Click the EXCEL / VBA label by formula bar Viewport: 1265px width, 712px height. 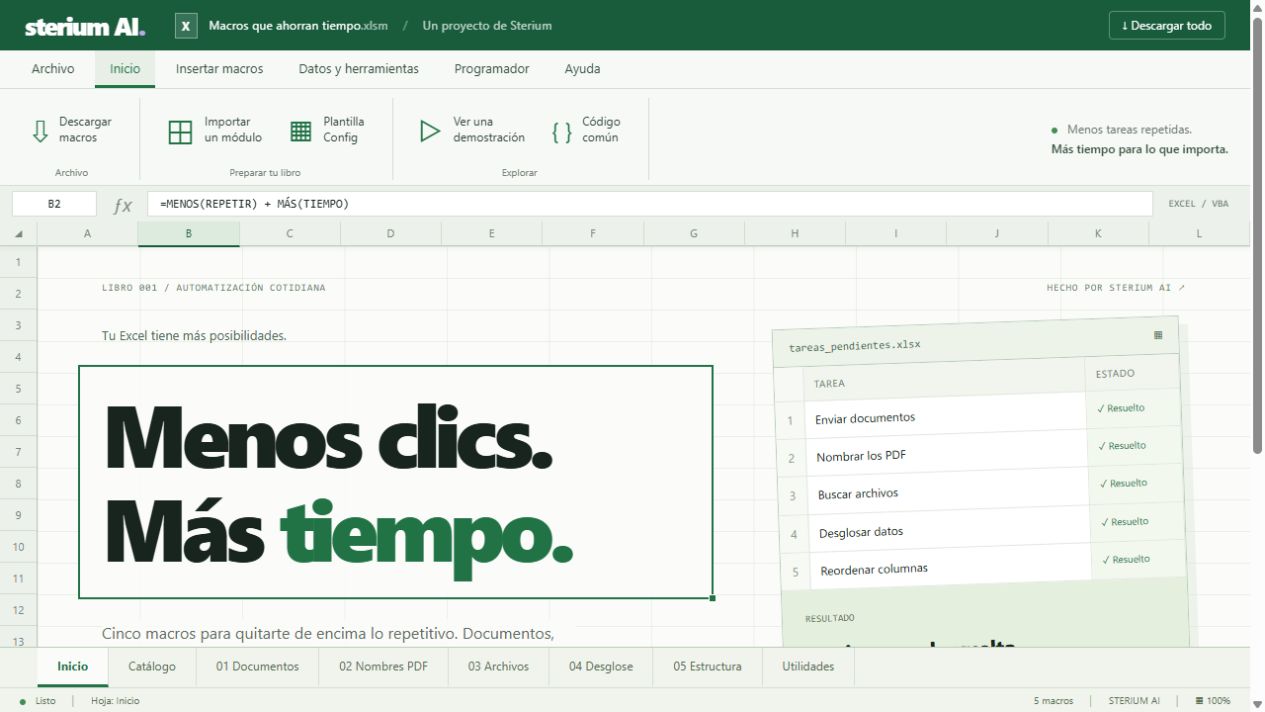[x=1198, y=204]
